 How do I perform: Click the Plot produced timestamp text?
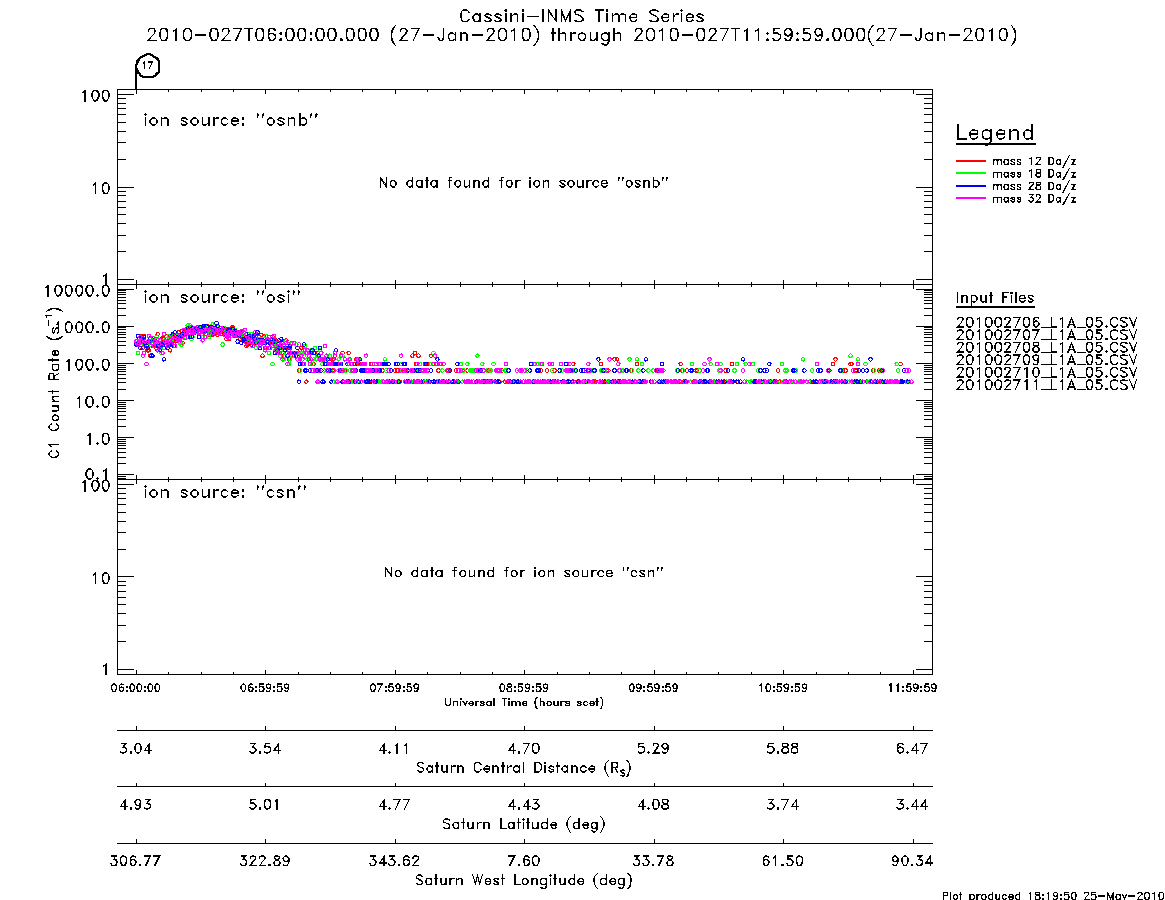tap(1052, 895)
